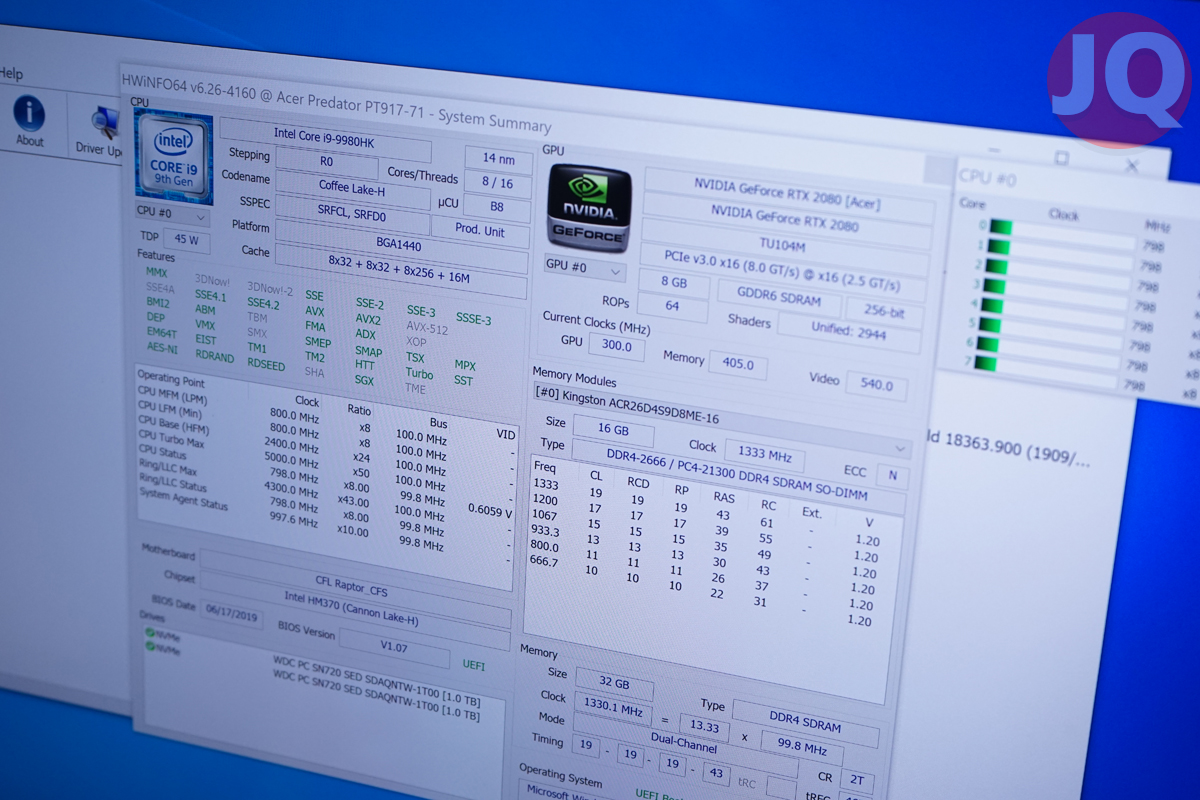Click the GDDR6 SDRAM field
1200x800 pixels.
tap(779, 298)
